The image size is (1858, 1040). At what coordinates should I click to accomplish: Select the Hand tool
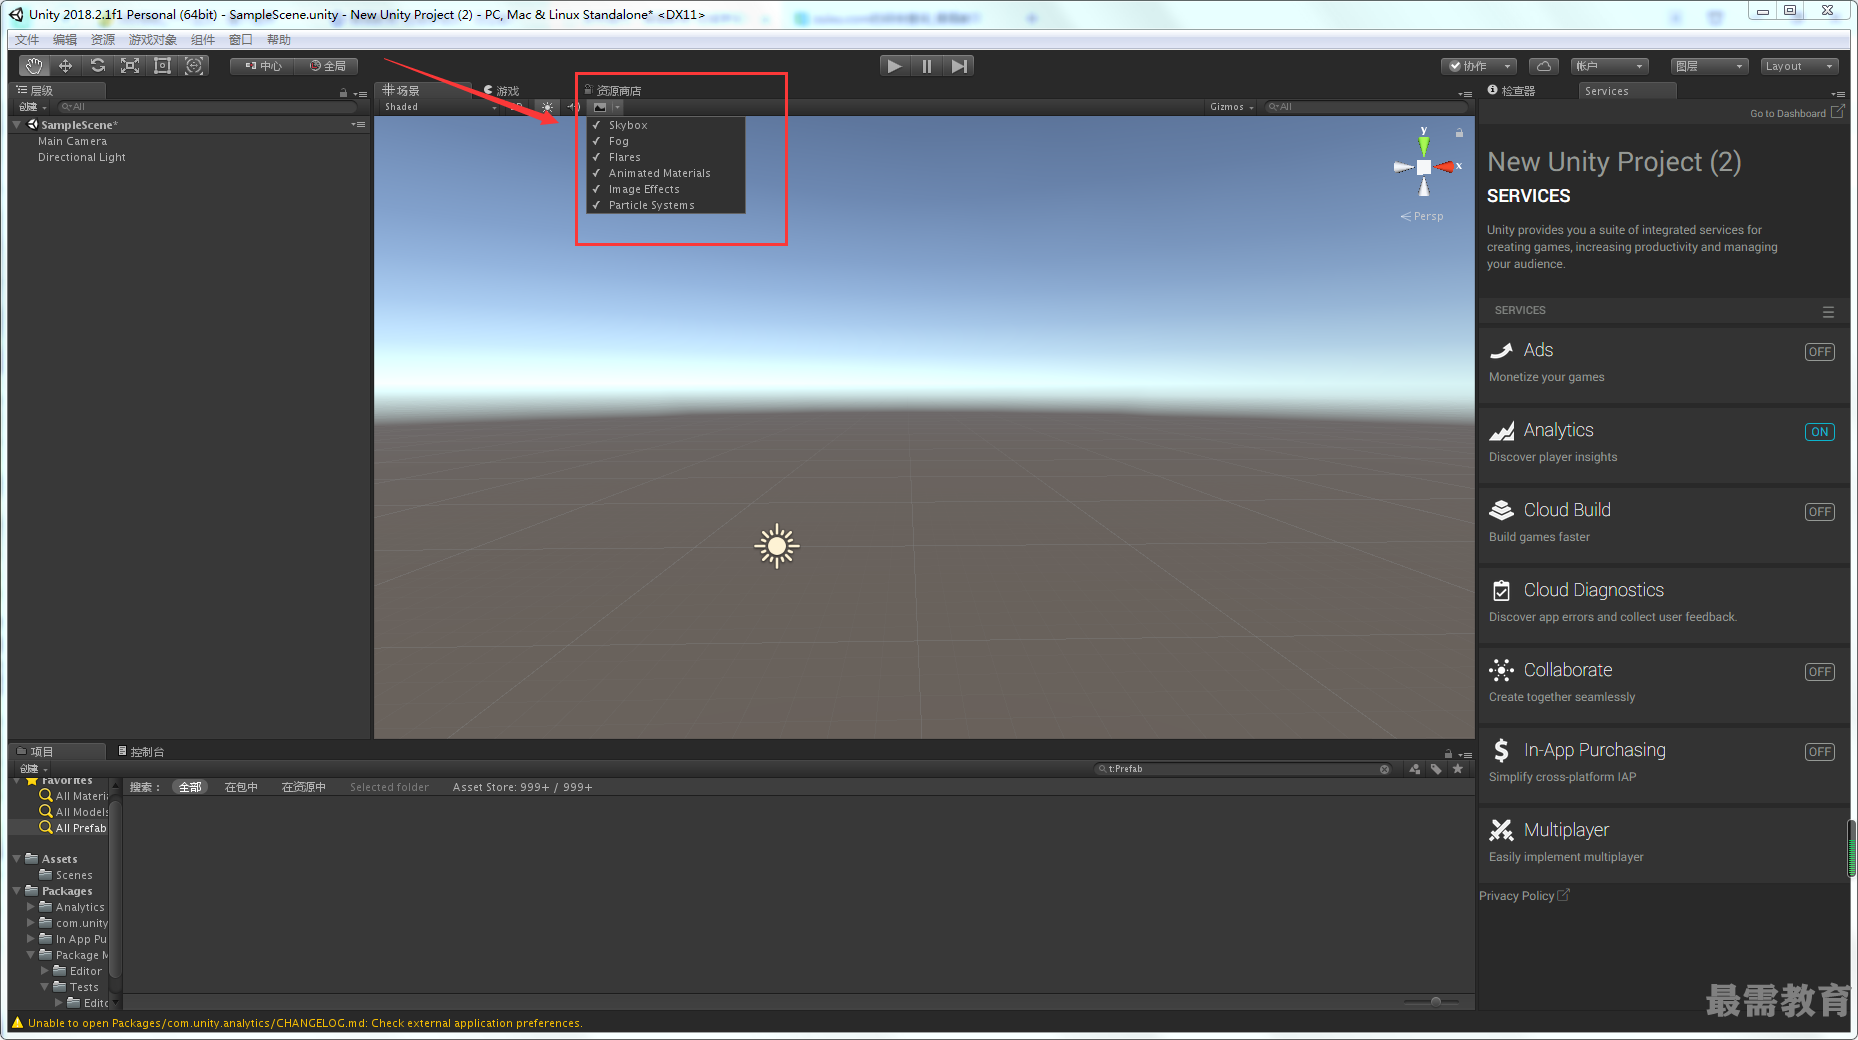click(x=34, y=66)
